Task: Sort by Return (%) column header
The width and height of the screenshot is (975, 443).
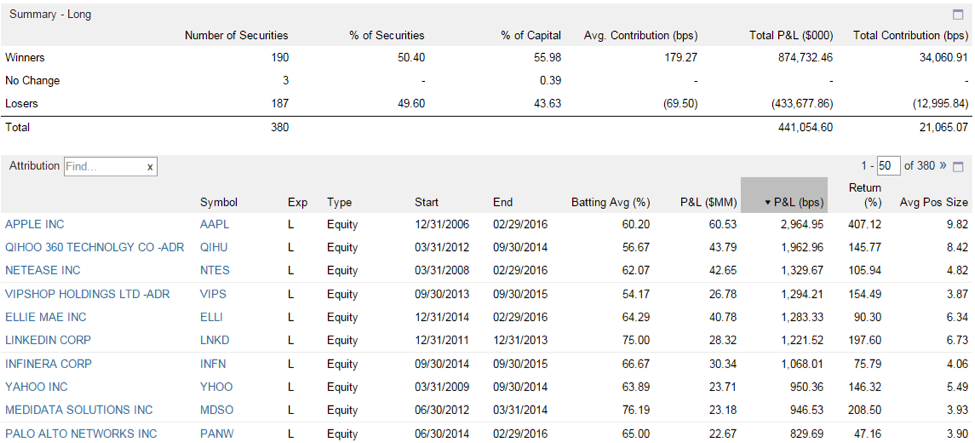Action: 864,195
